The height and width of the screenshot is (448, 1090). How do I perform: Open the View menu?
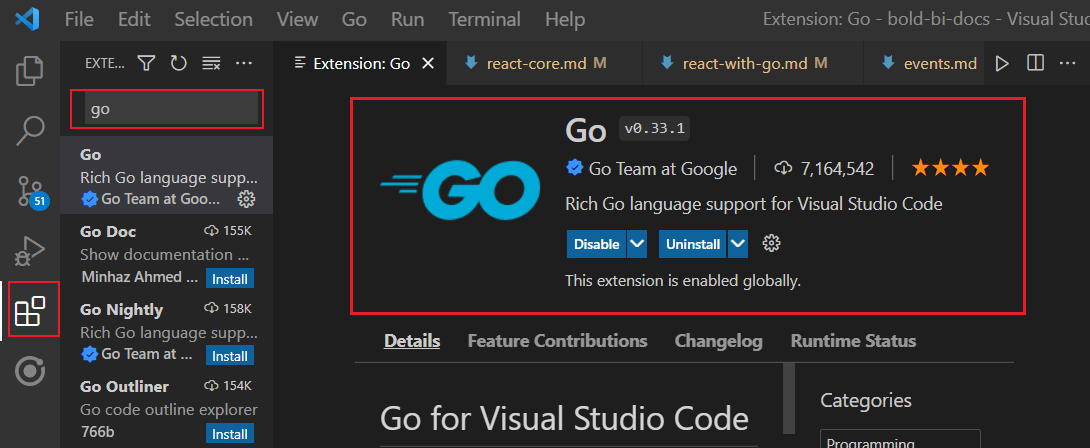click(x=298, y=19)
